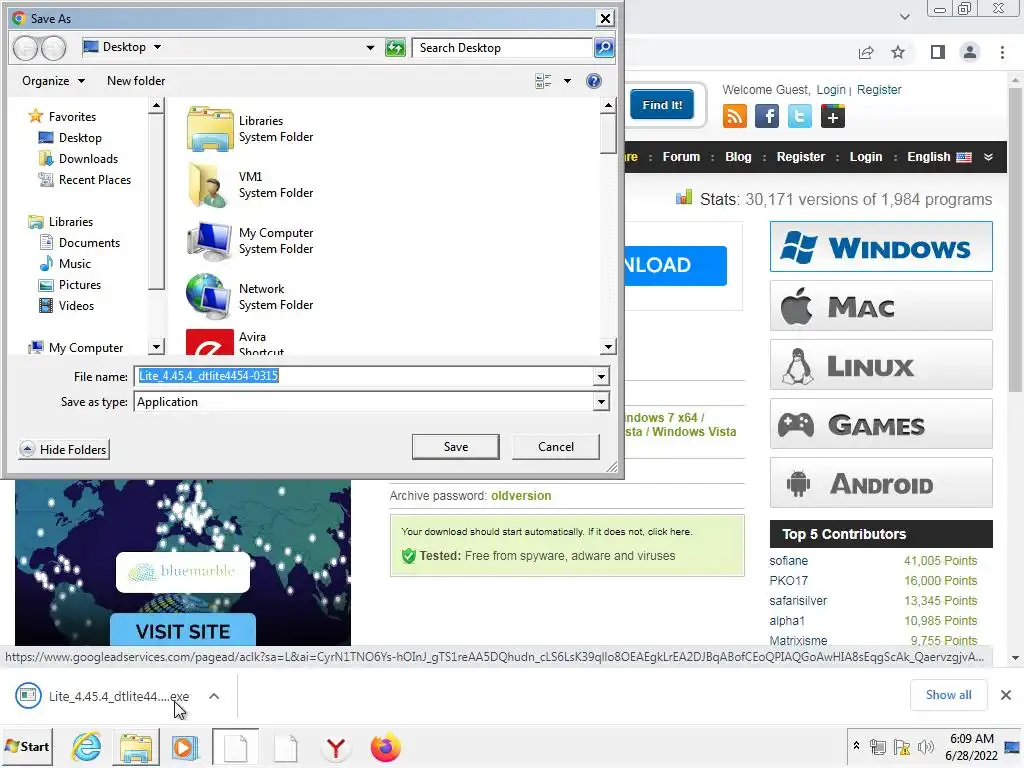Open the Save as type combo box
This screenshot has width=1024, height=768.
(x=372, y=402)
